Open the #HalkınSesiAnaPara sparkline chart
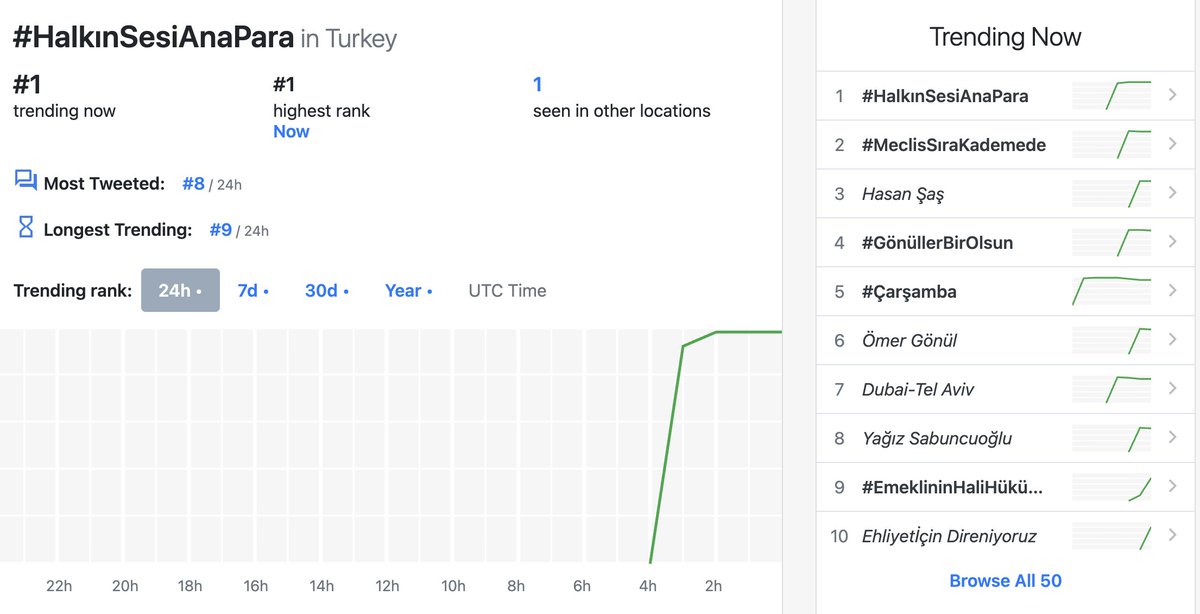Screen dimensions: 1200x614 click(x=1112, y=96)
